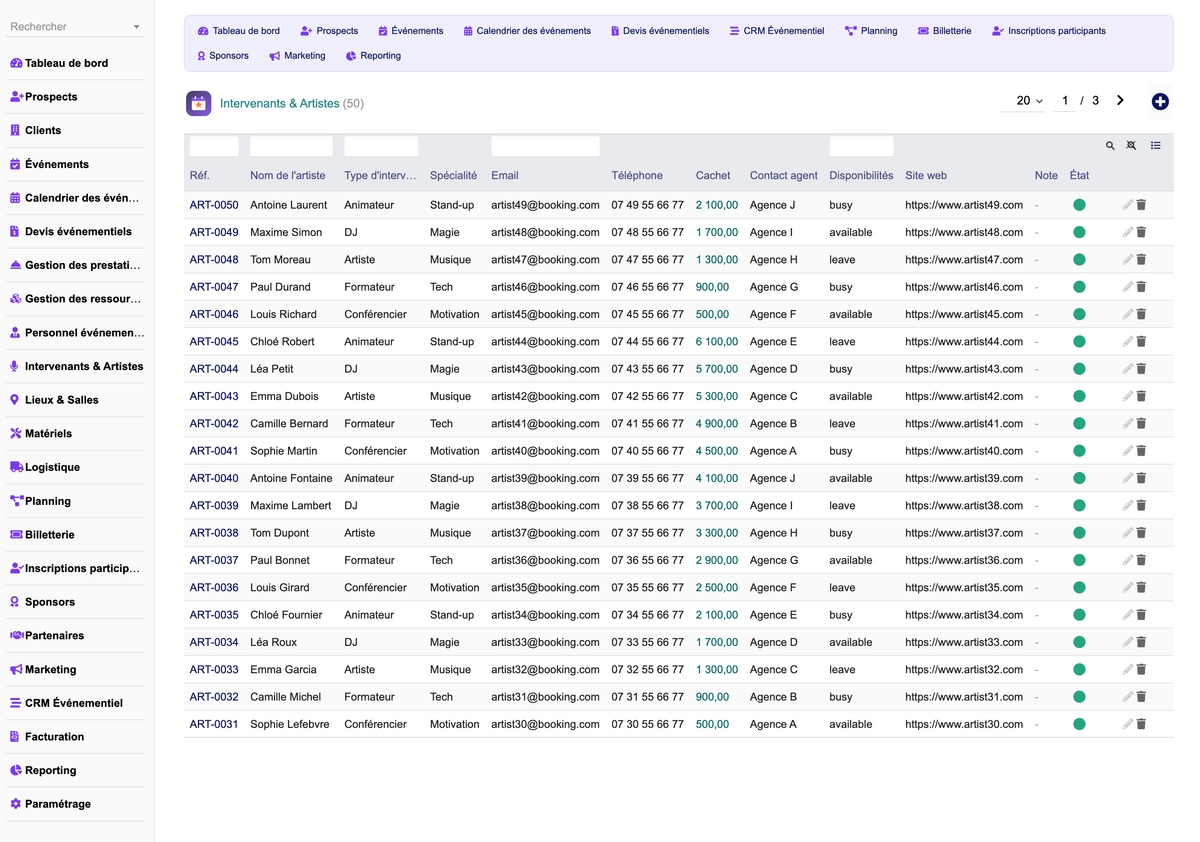Open Billetterie tab in top bar
The image size is (1200, 842).
tap(945, 31)
